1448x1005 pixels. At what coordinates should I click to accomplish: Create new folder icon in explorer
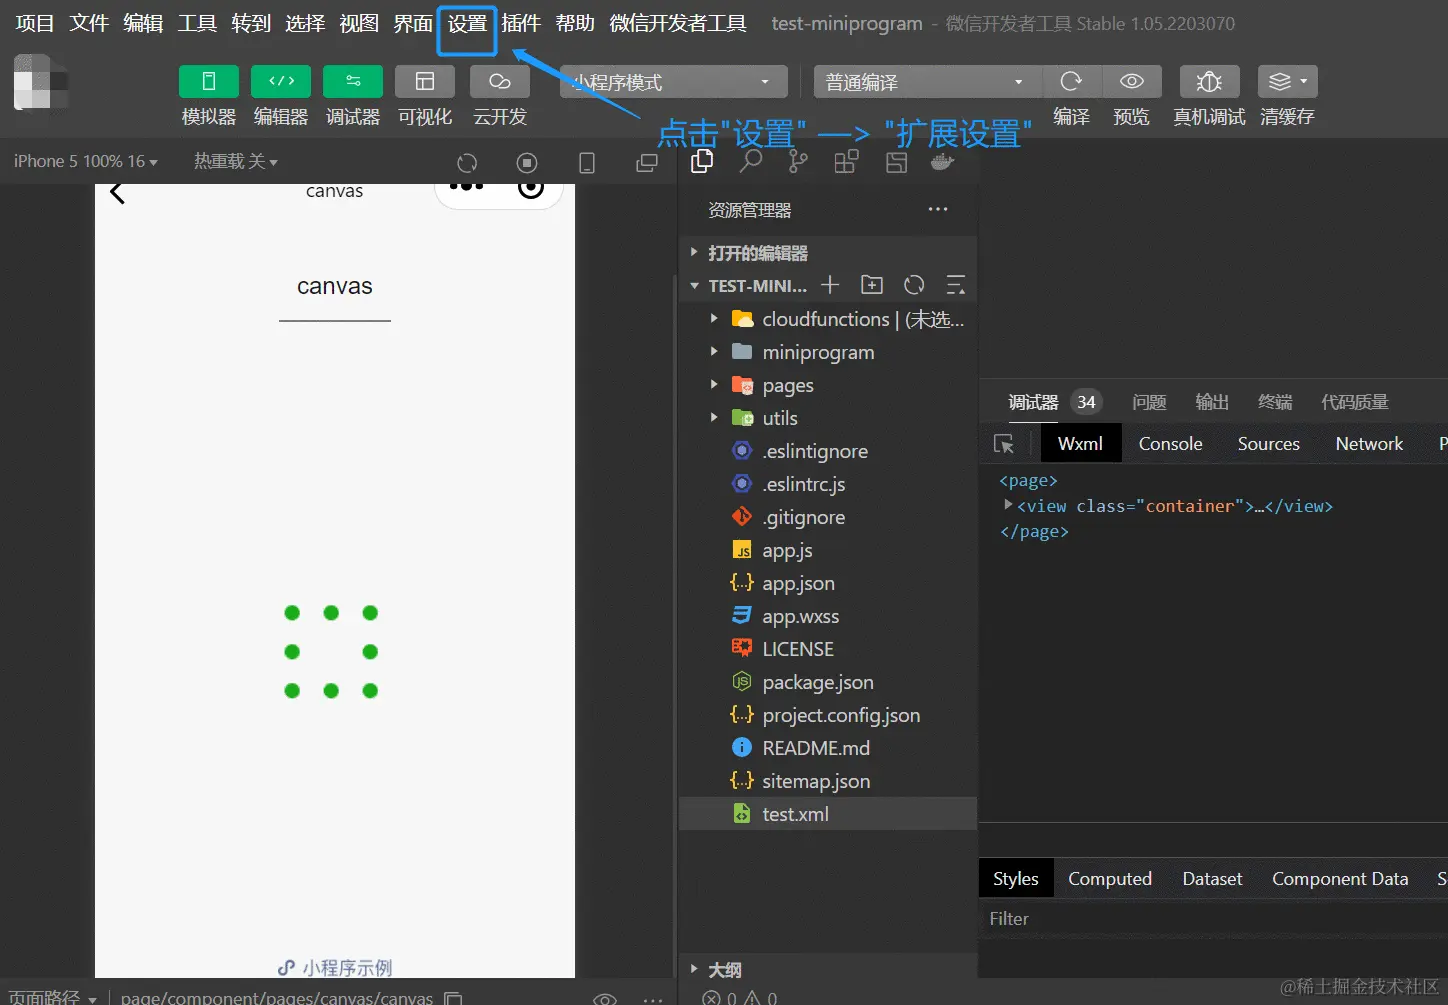[x=872, y=285]
